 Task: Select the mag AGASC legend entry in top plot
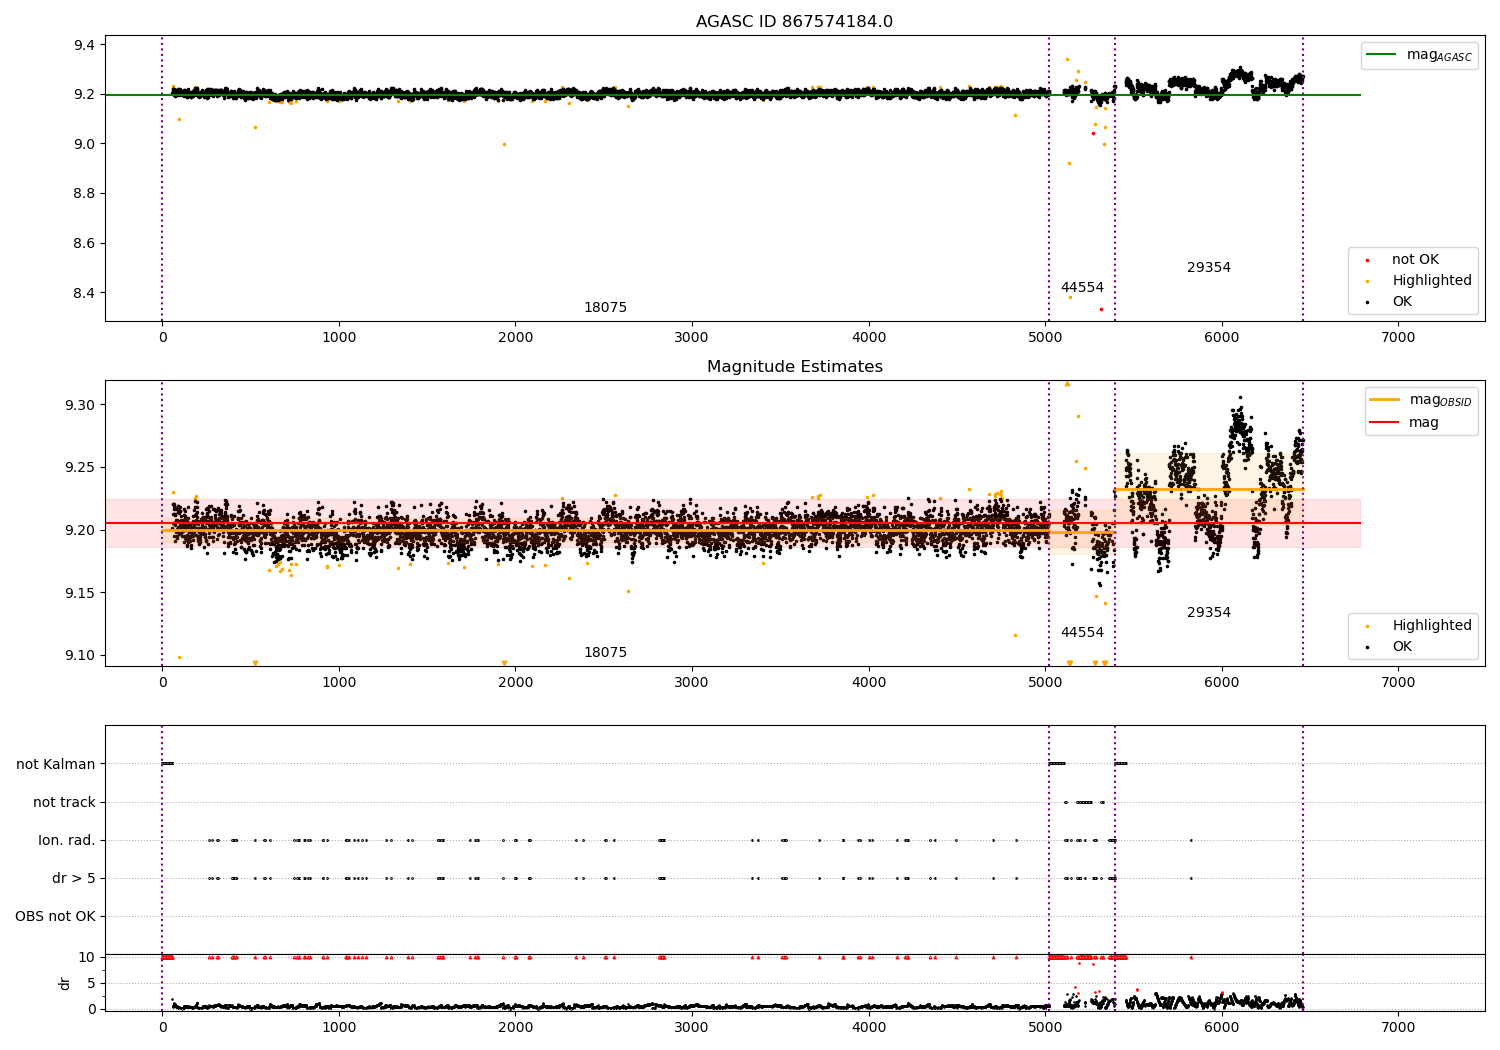coord(1419,55)
